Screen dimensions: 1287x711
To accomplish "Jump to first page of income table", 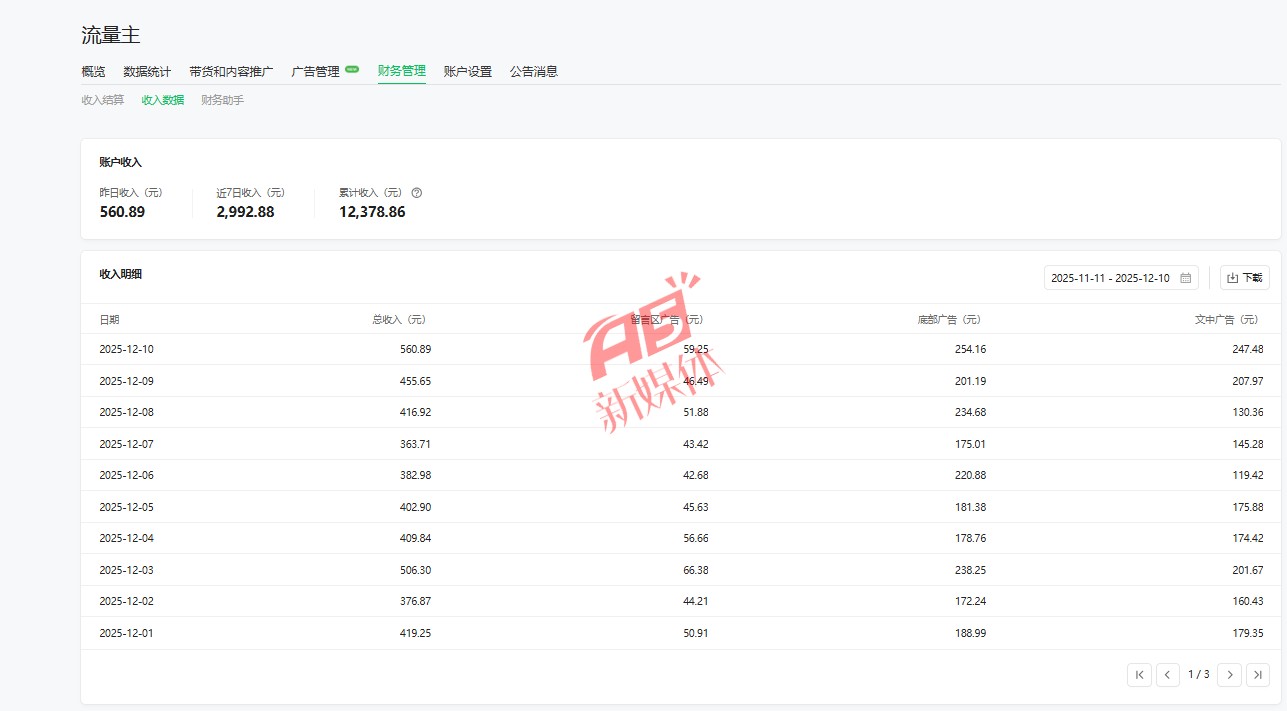I will pos(1139,675).
